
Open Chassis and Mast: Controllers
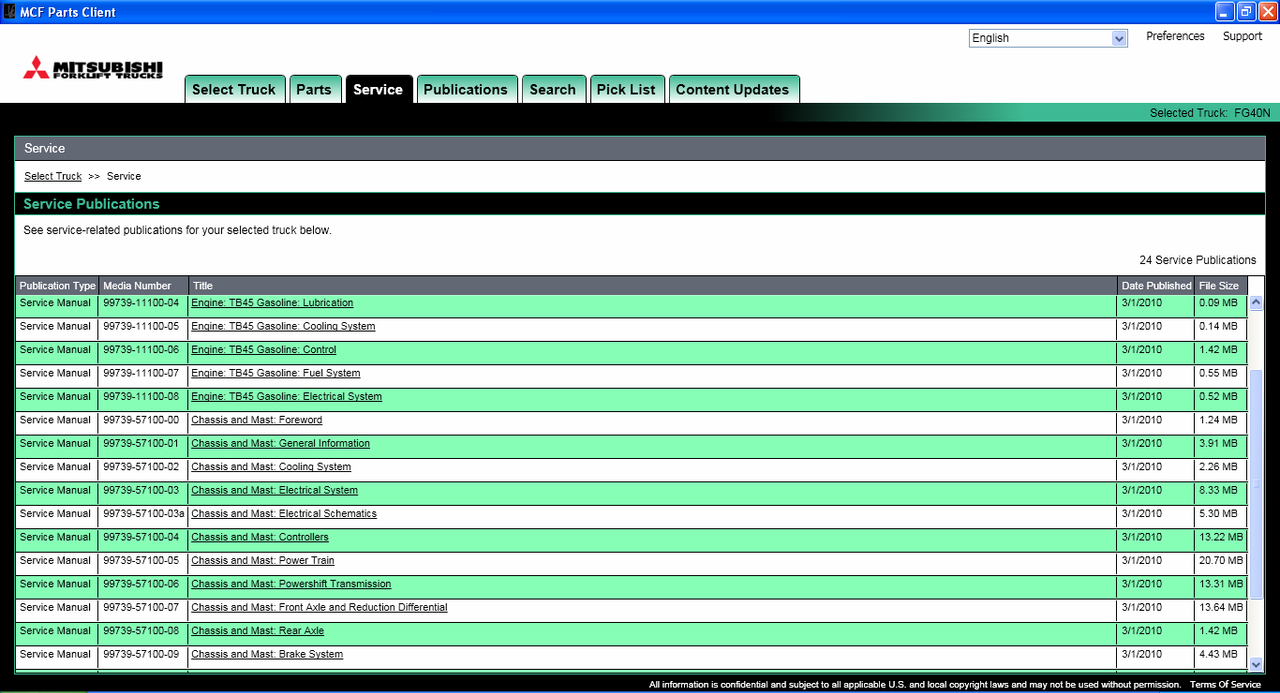[260, 537]
